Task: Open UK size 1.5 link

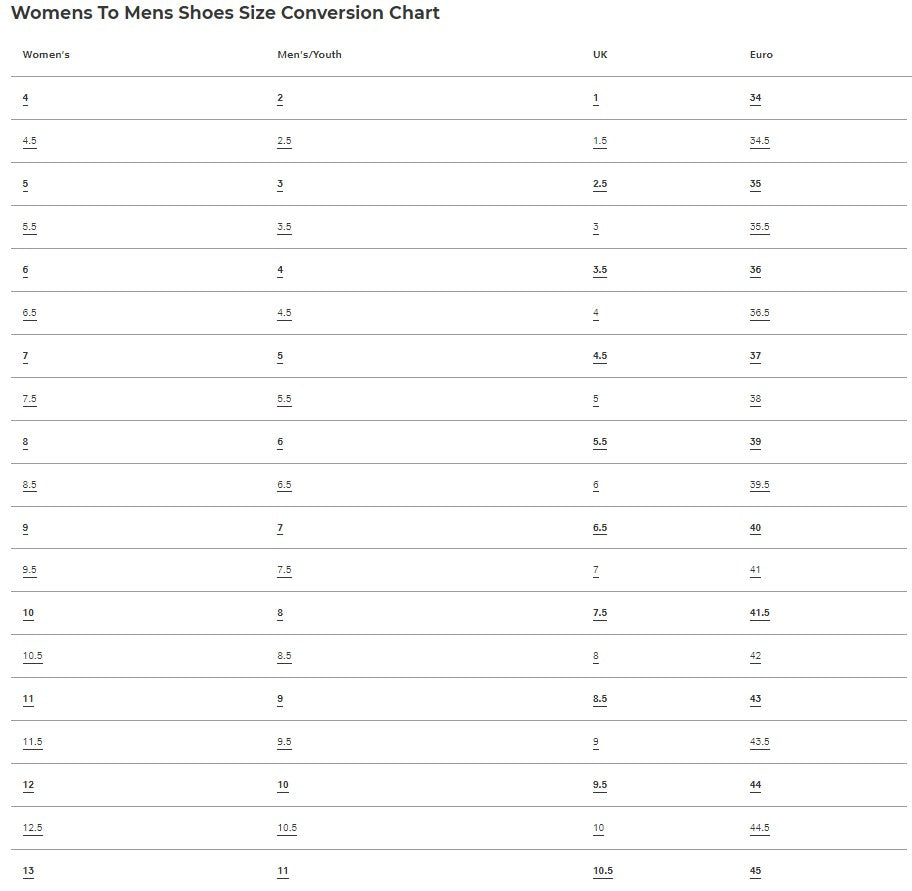Action: click(600, 141)
